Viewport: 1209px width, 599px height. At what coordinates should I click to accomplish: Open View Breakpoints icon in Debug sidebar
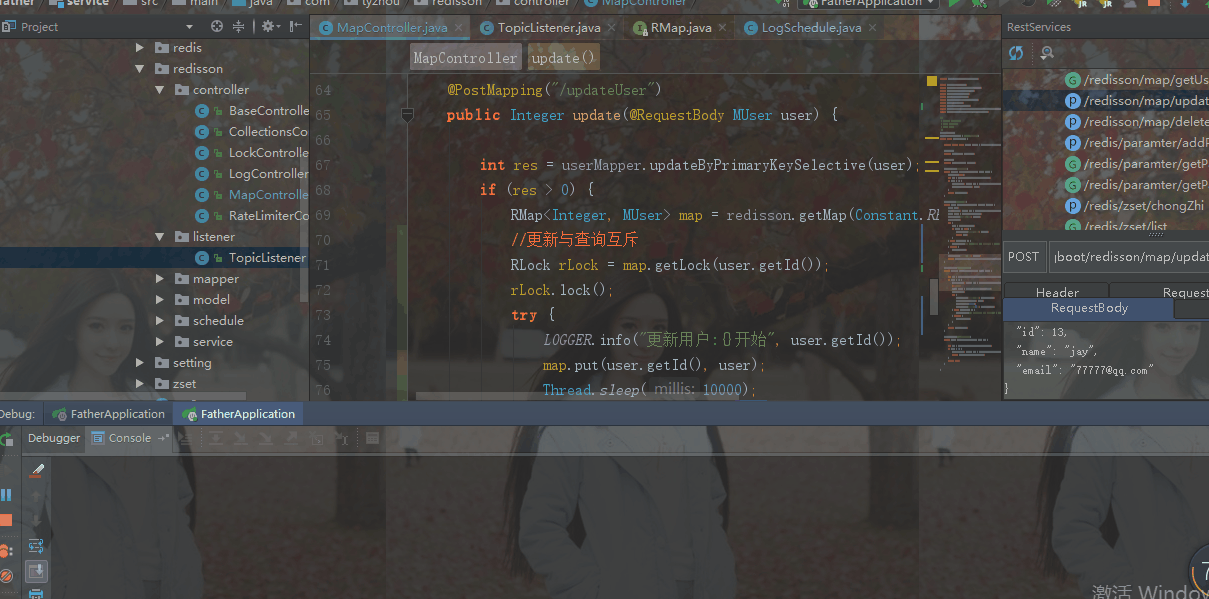tap(6, 551)
